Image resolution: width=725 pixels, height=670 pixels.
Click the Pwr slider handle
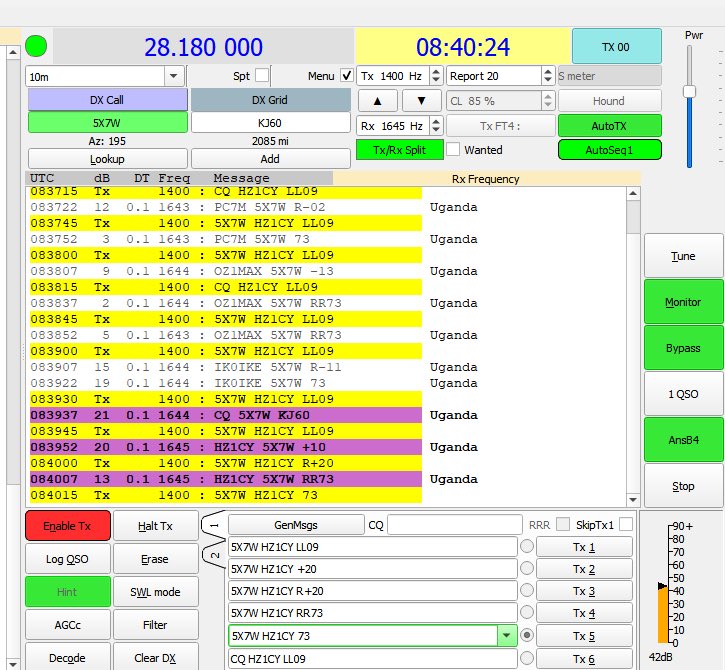[x=689, y=91]
